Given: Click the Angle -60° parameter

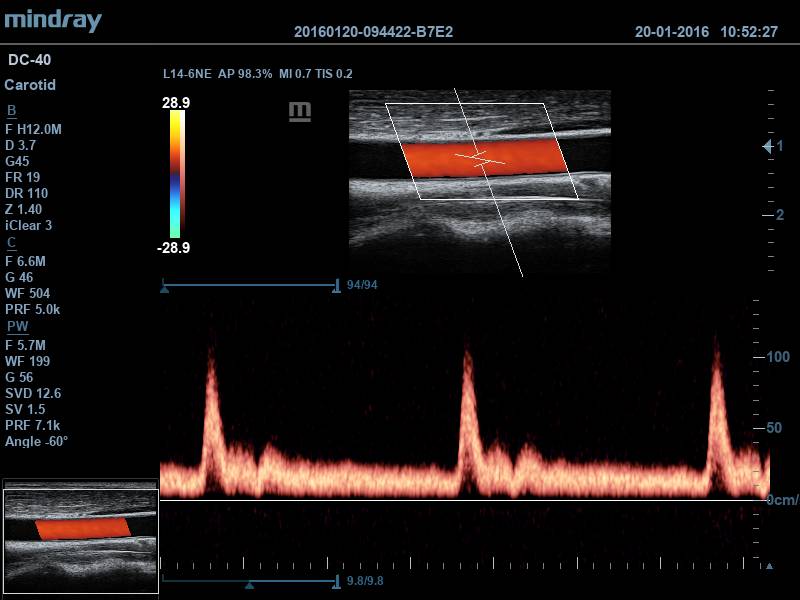Looking at the screenshot, I should coord(36,441).
